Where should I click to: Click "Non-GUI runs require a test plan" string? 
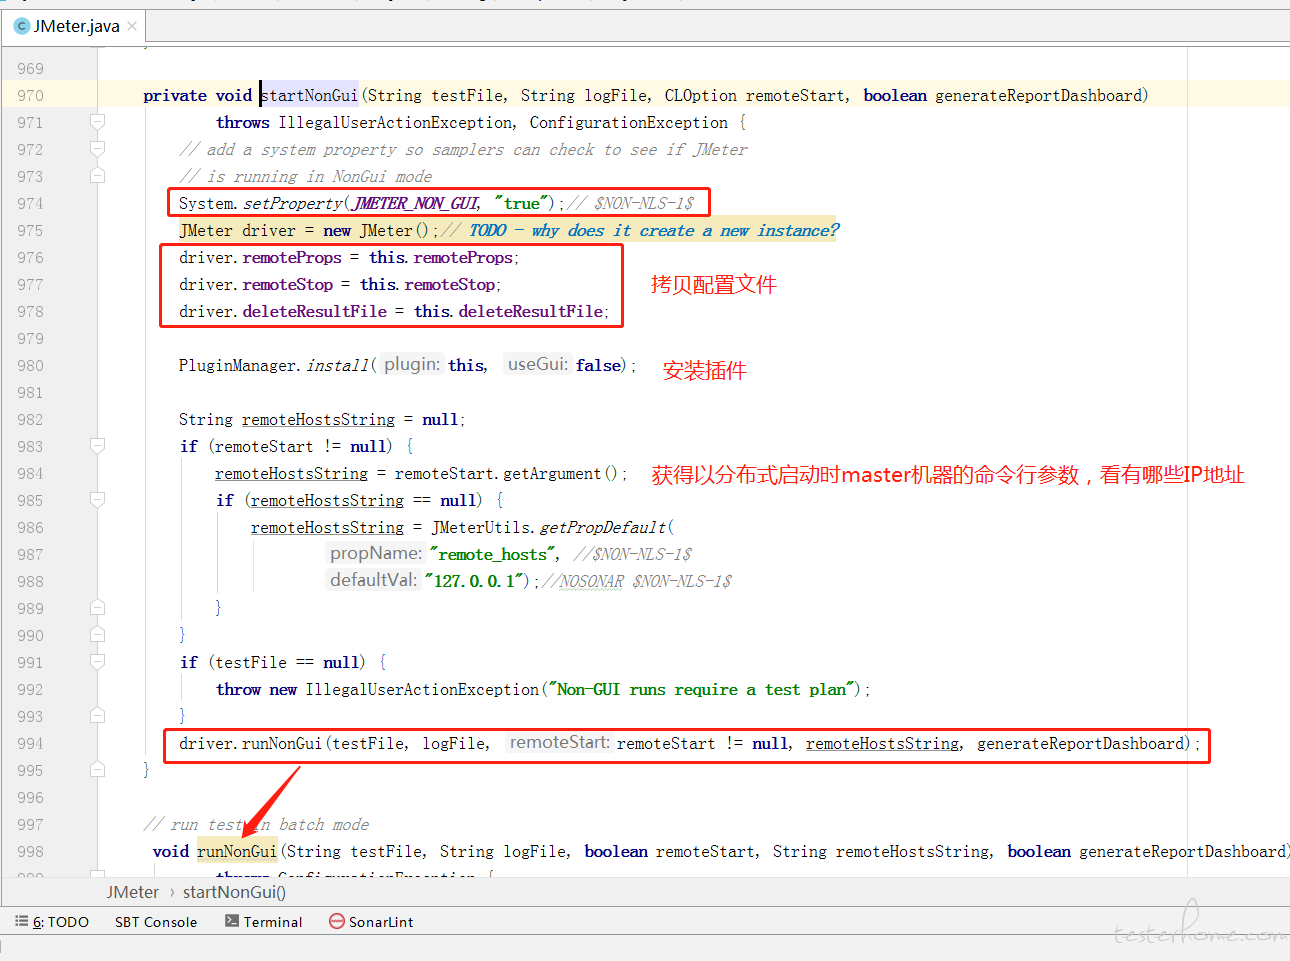click(x=703, y=689)
